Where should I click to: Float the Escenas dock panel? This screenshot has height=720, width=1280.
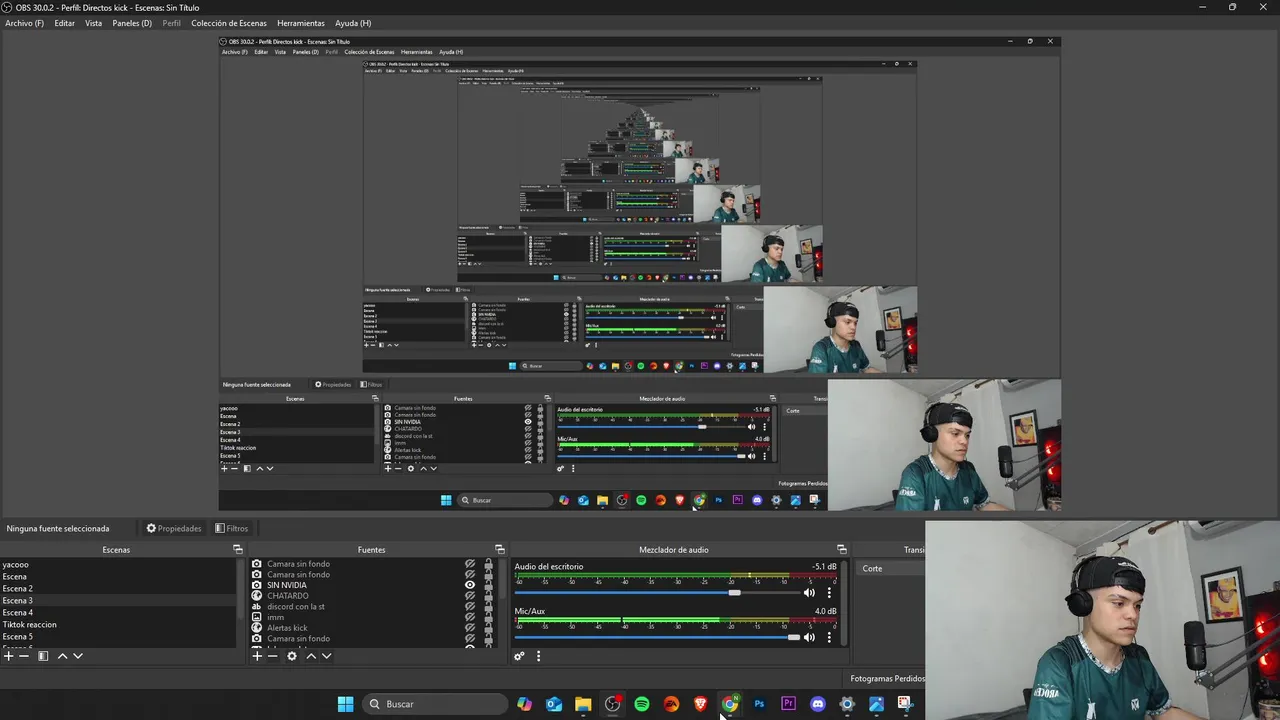[238, 549]
